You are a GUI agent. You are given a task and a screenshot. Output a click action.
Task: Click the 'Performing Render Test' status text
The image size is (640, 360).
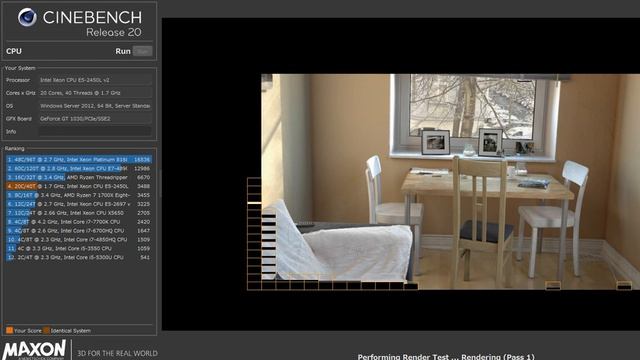point(446,356)
